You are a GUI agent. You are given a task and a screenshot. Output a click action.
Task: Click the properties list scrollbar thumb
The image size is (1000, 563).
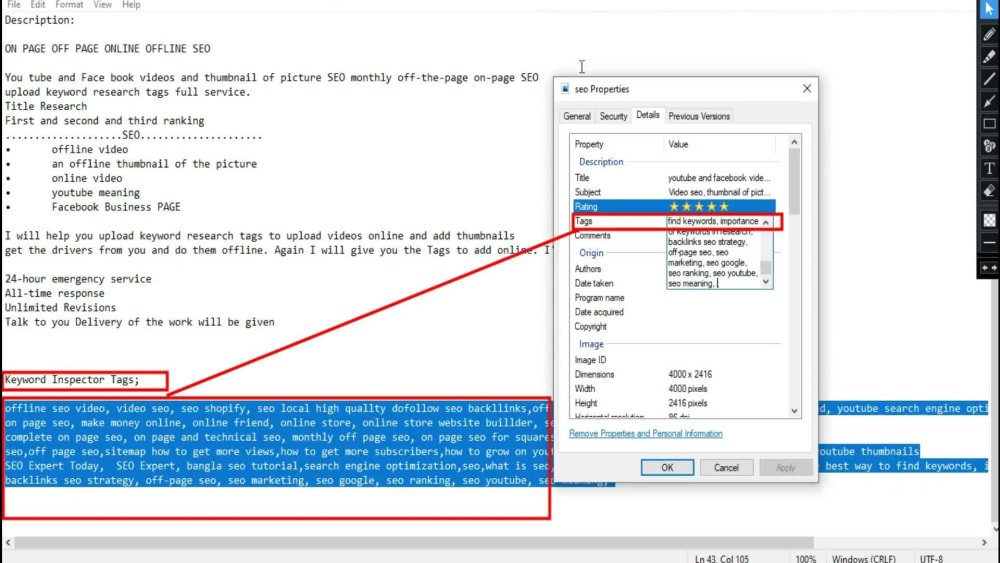tap(794, 182)
